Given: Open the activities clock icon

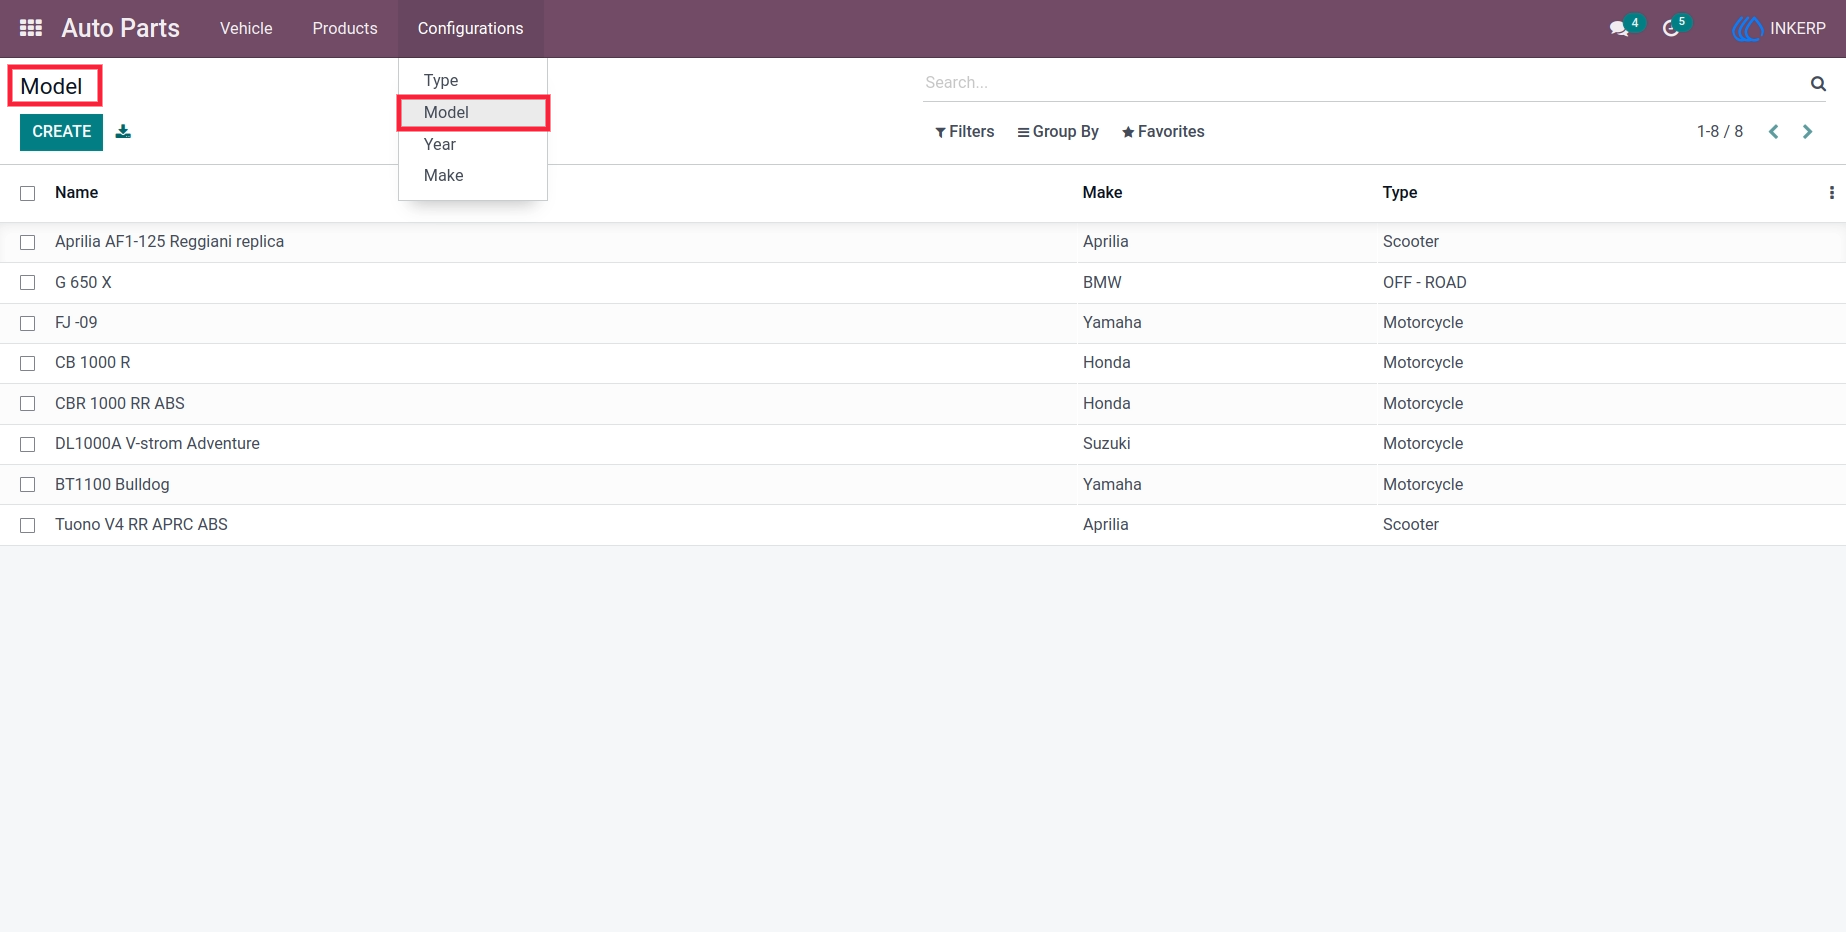Looking at the screenshot, I should tap(1671, 29).
